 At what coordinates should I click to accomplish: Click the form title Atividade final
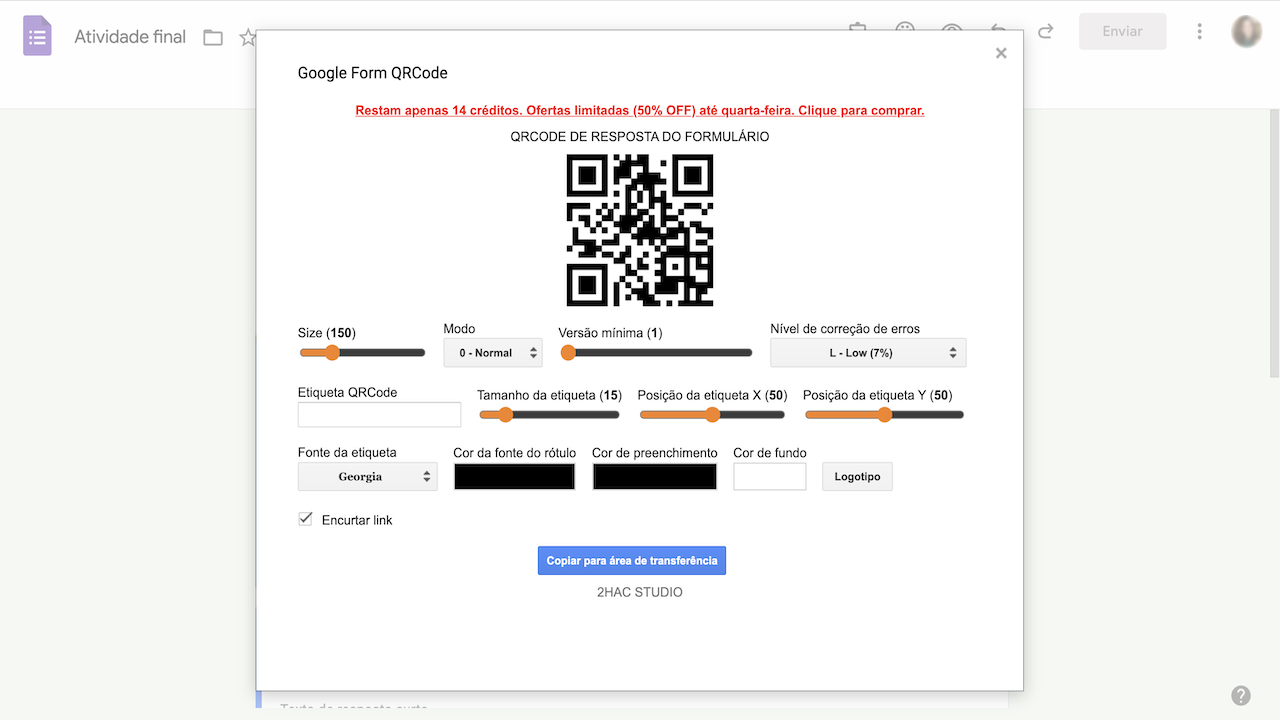(130, 37)
